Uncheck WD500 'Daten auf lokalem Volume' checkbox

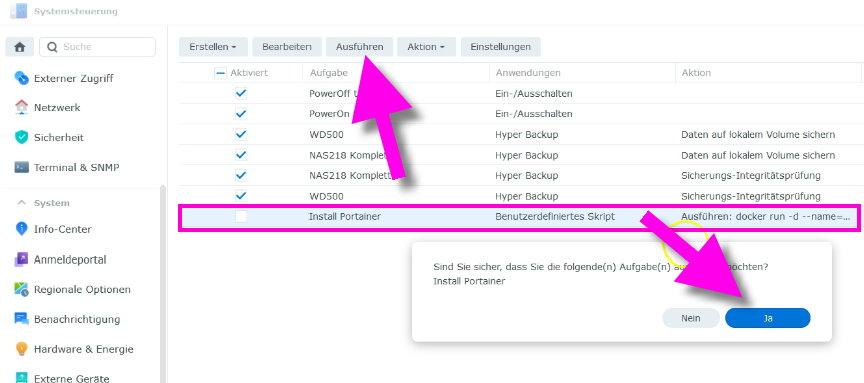[x=241, y=134]
